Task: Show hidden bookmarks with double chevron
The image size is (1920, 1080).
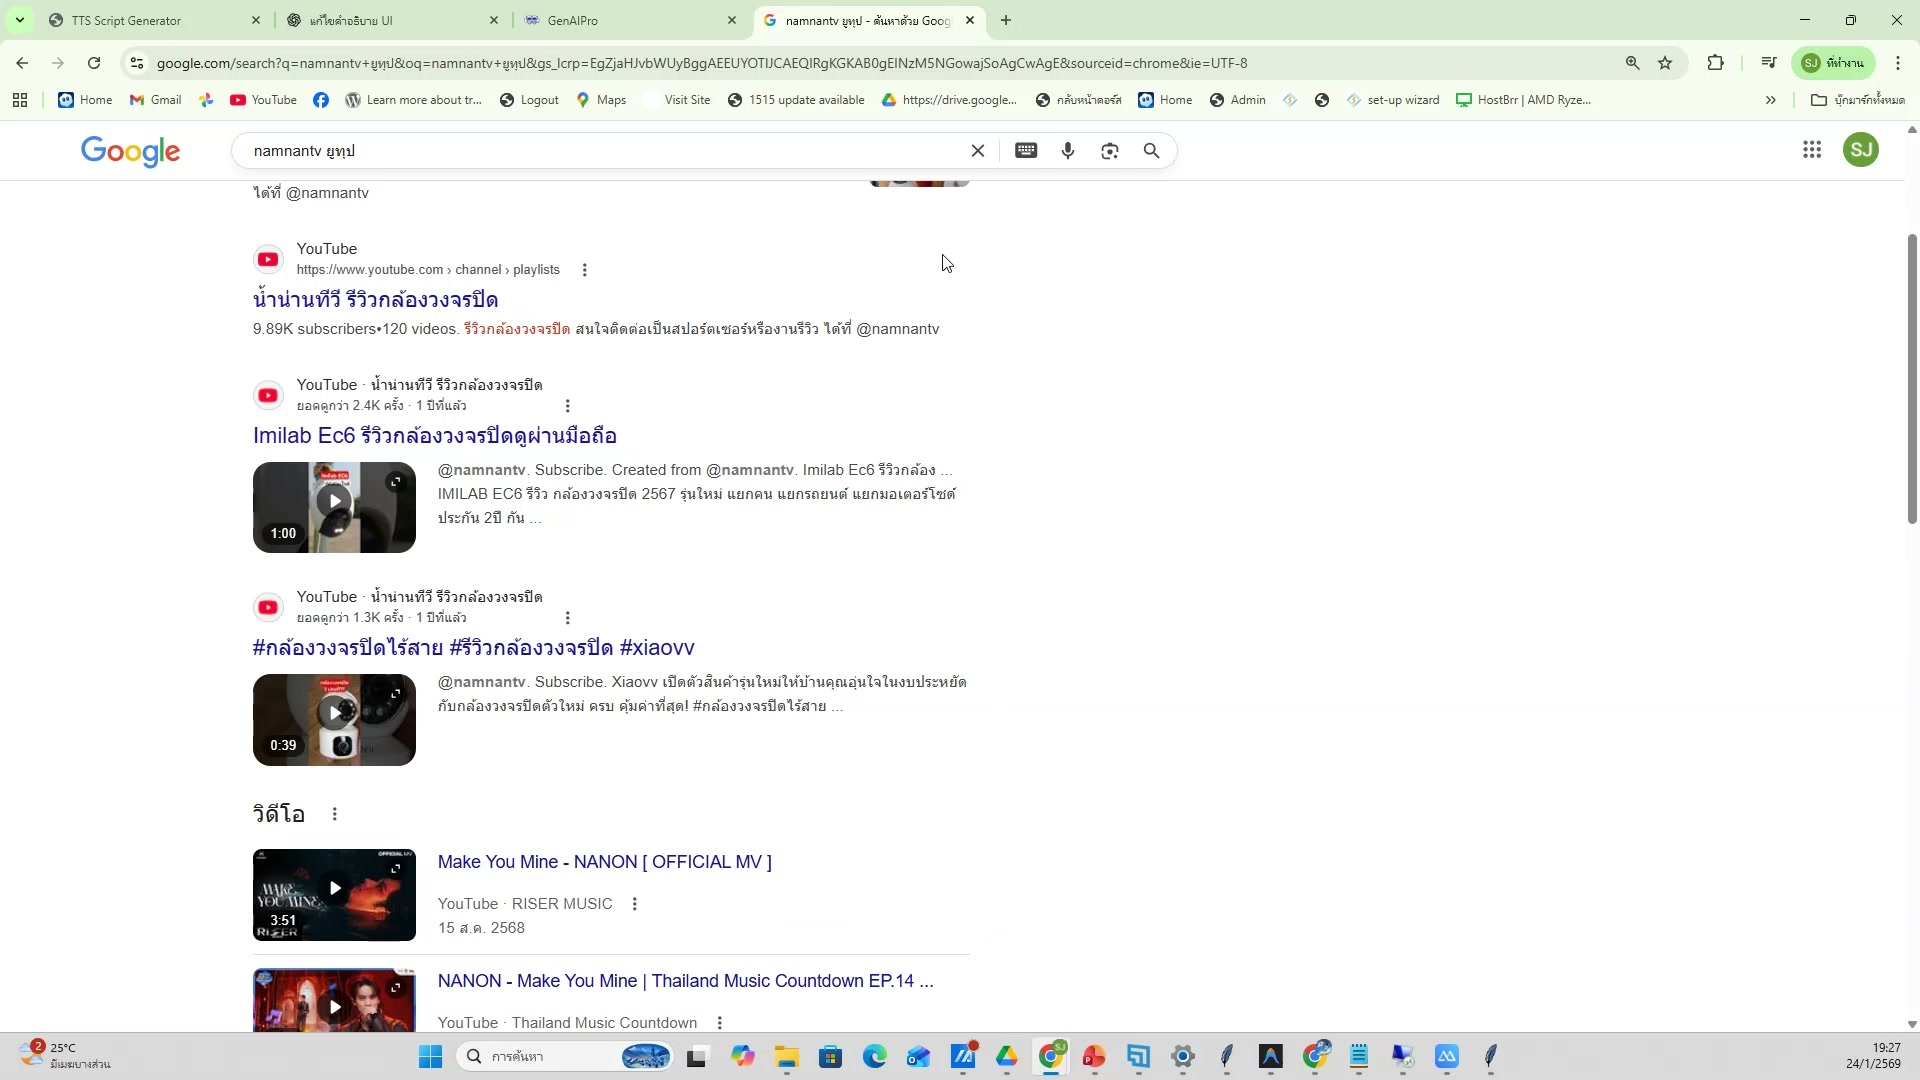Action: point(1770,100)
